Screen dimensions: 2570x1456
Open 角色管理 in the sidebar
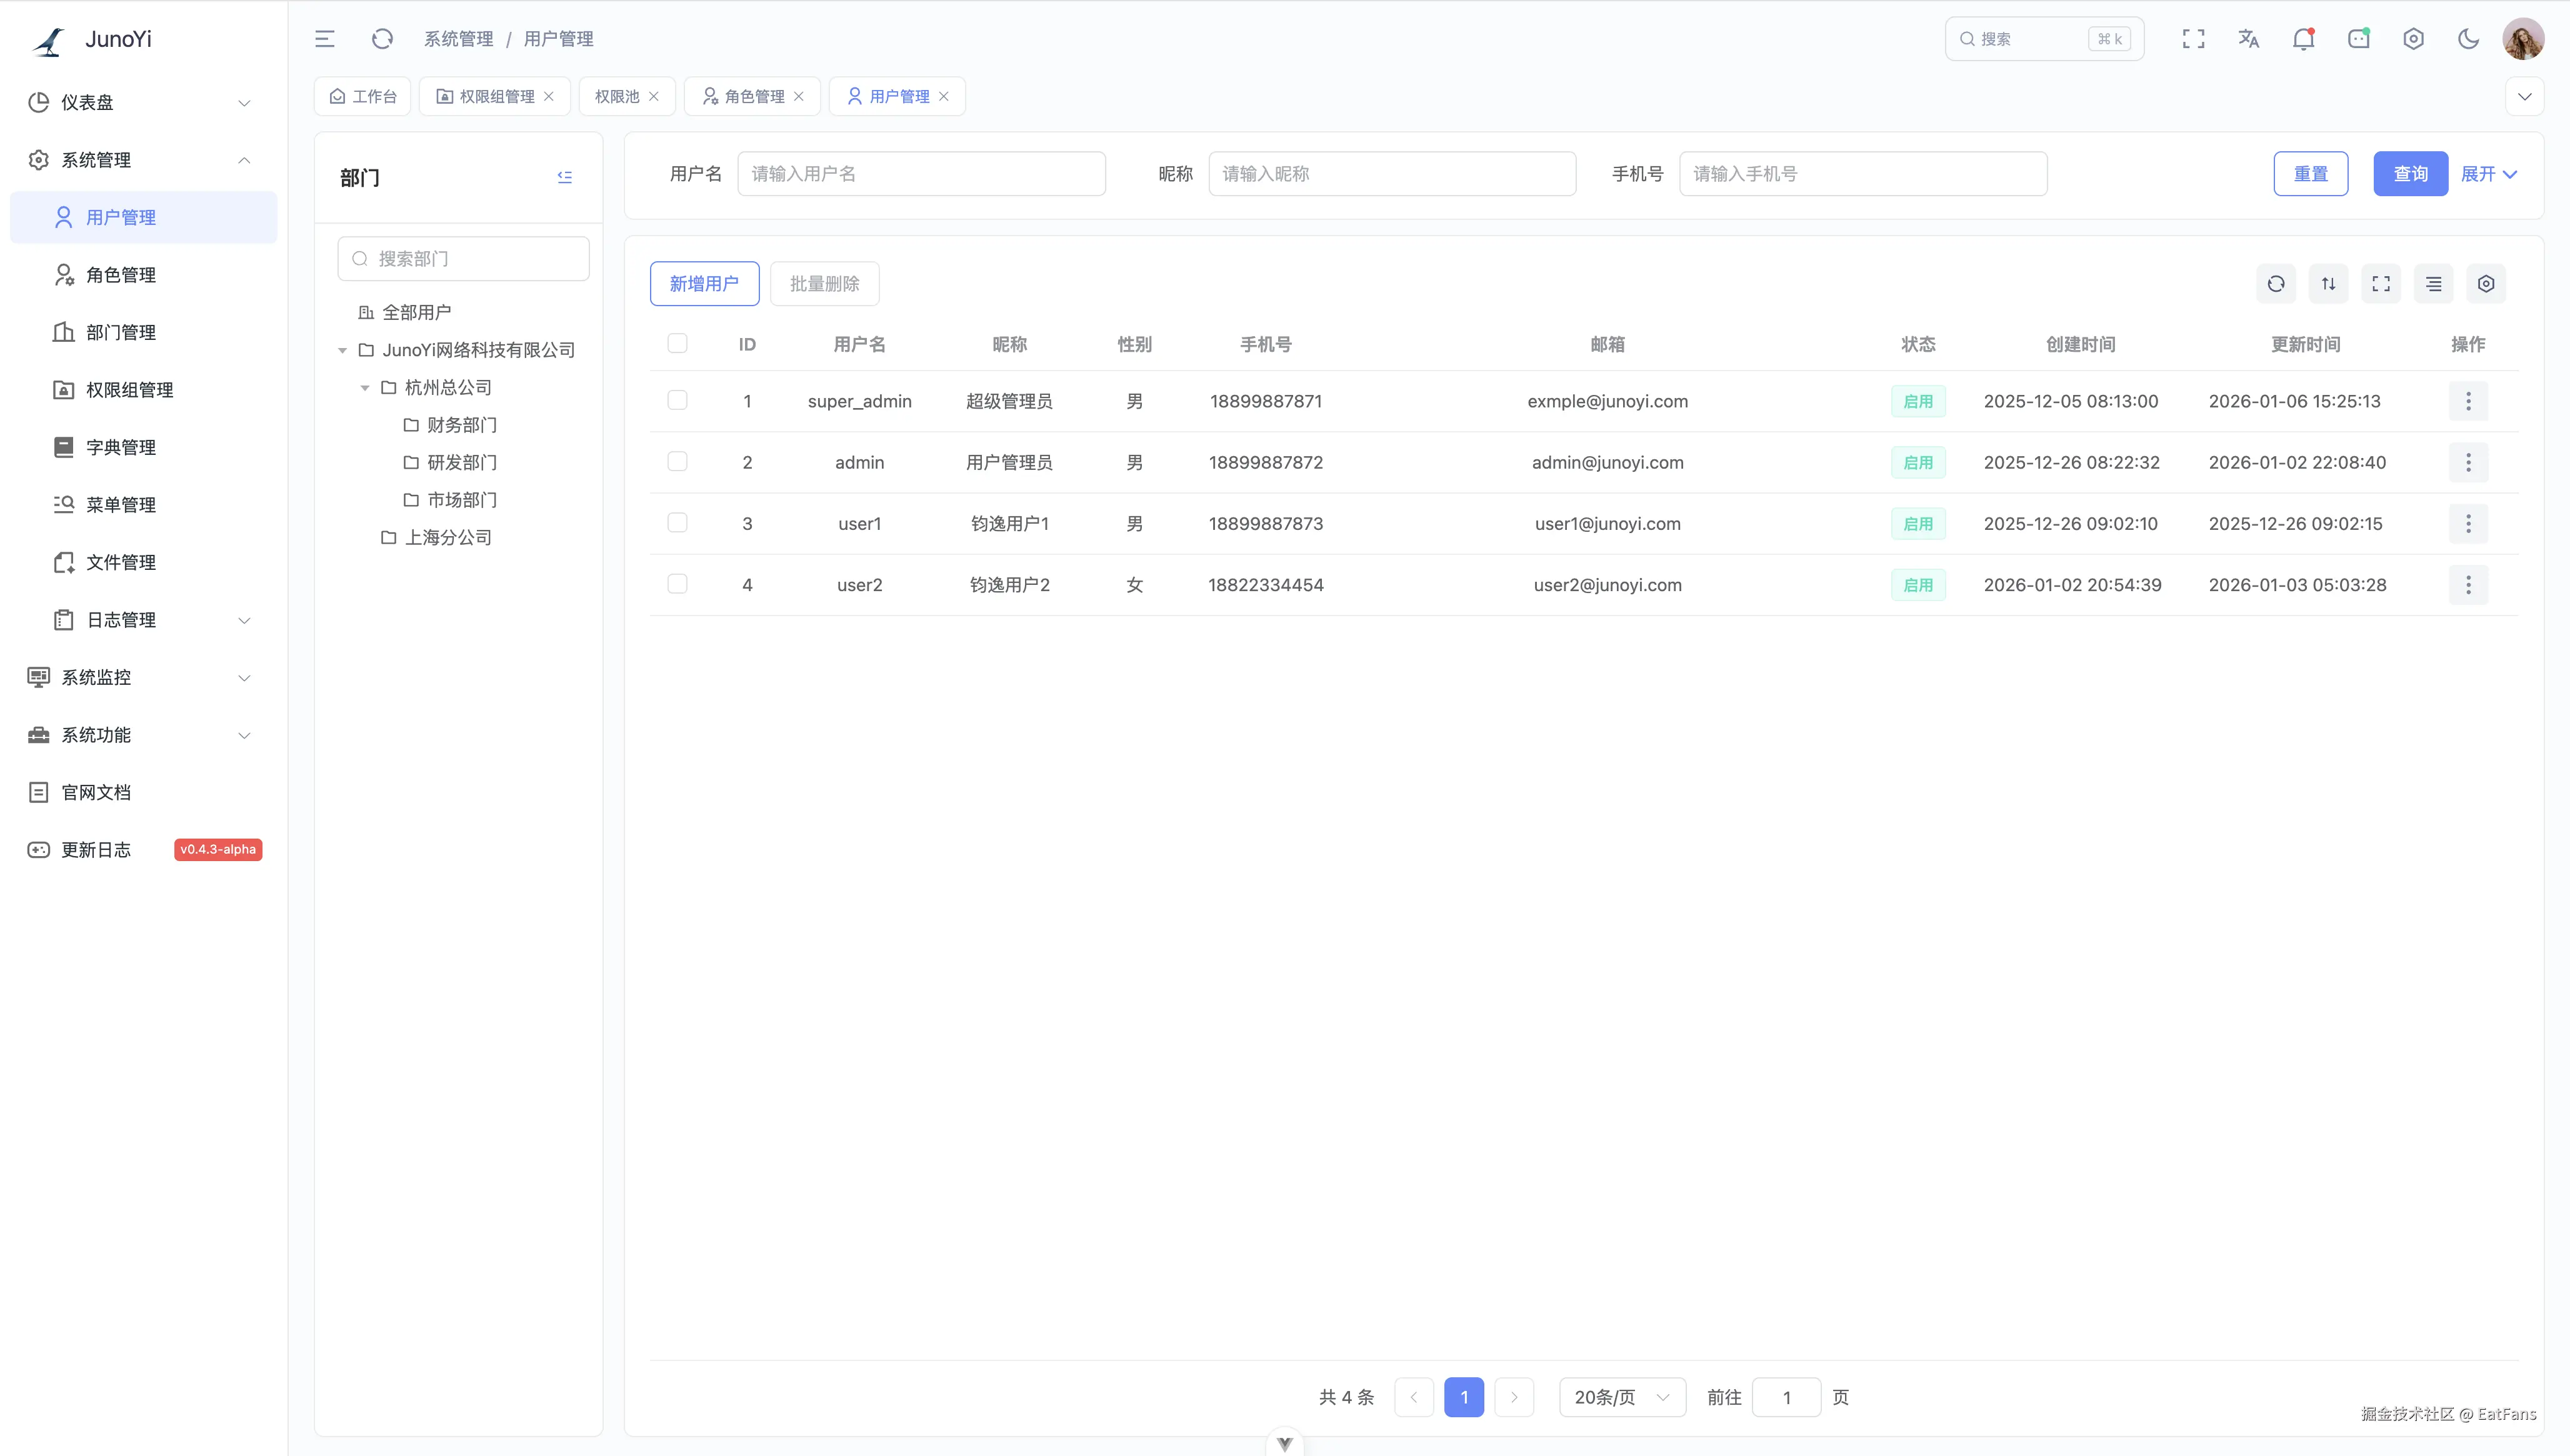point(120,275)
